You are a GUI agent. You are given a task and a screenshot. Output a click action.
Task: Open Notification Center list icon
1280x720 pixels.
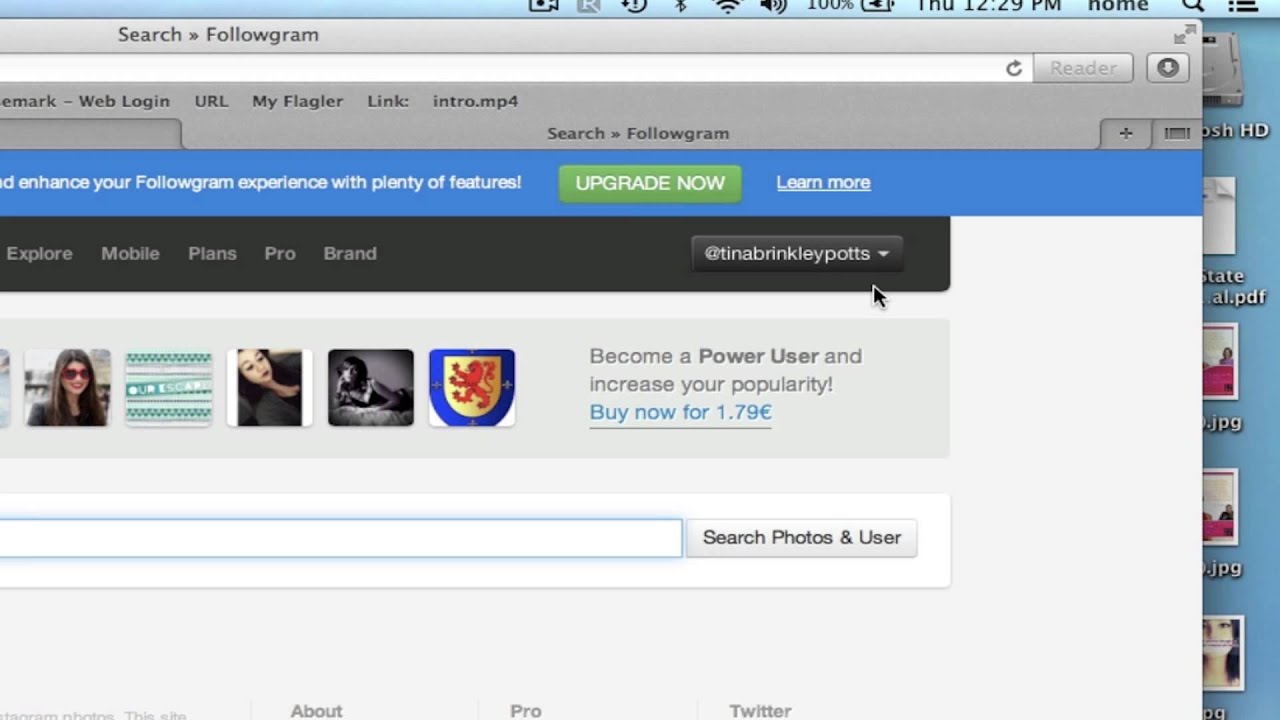pyautogui.click(x=1242, y=6)
